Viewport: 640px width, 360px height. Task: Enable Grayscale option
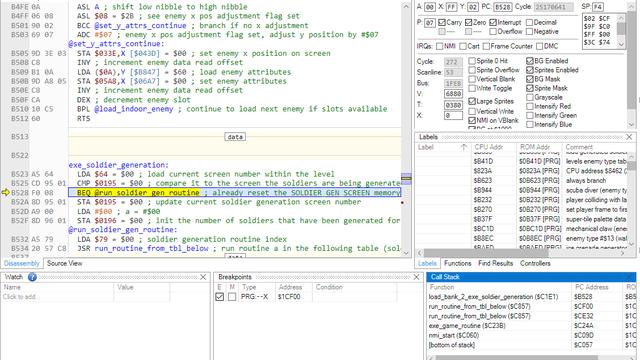pos(530,97)
